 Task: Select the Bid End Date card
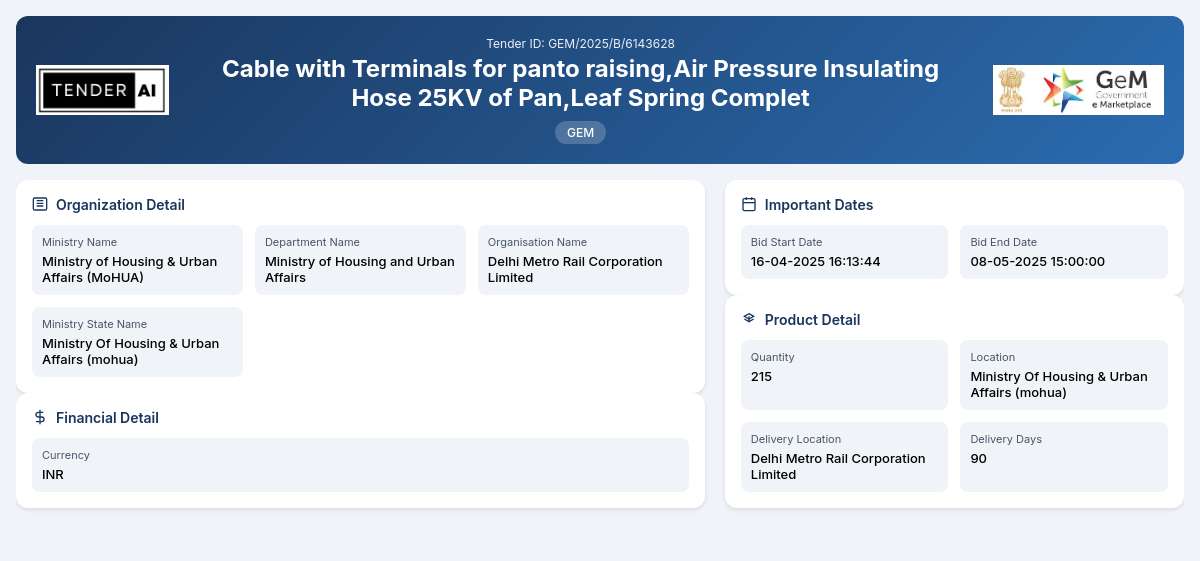[1064, 252]
